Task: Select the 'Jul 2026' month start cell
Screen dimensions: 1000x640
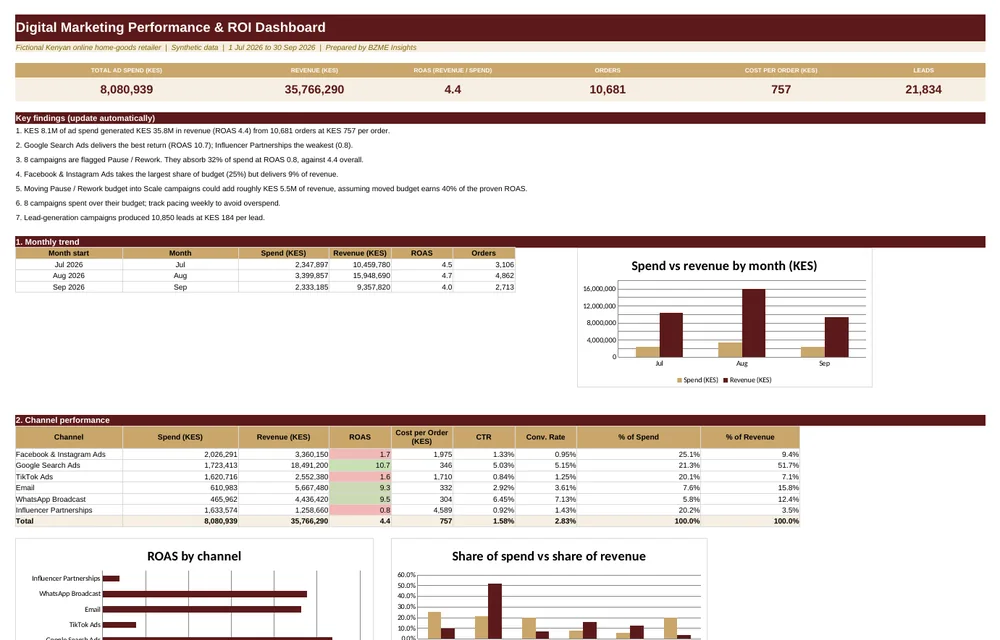Action: point(69,265)
